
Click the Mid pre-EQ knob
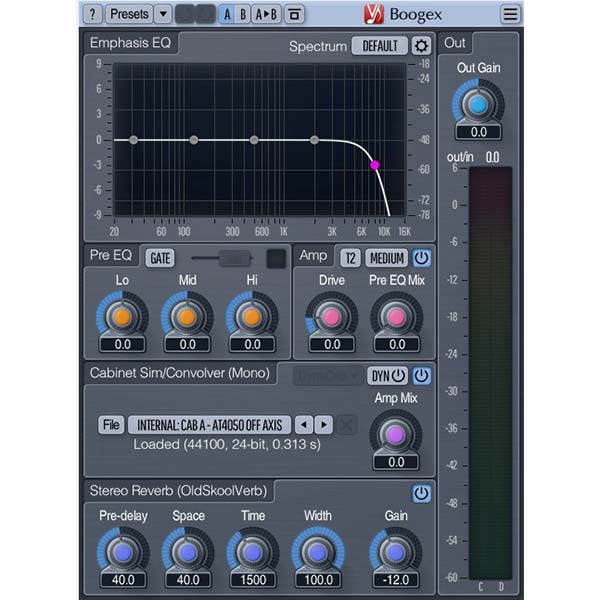pyautogui.click(x=187, y=317)
